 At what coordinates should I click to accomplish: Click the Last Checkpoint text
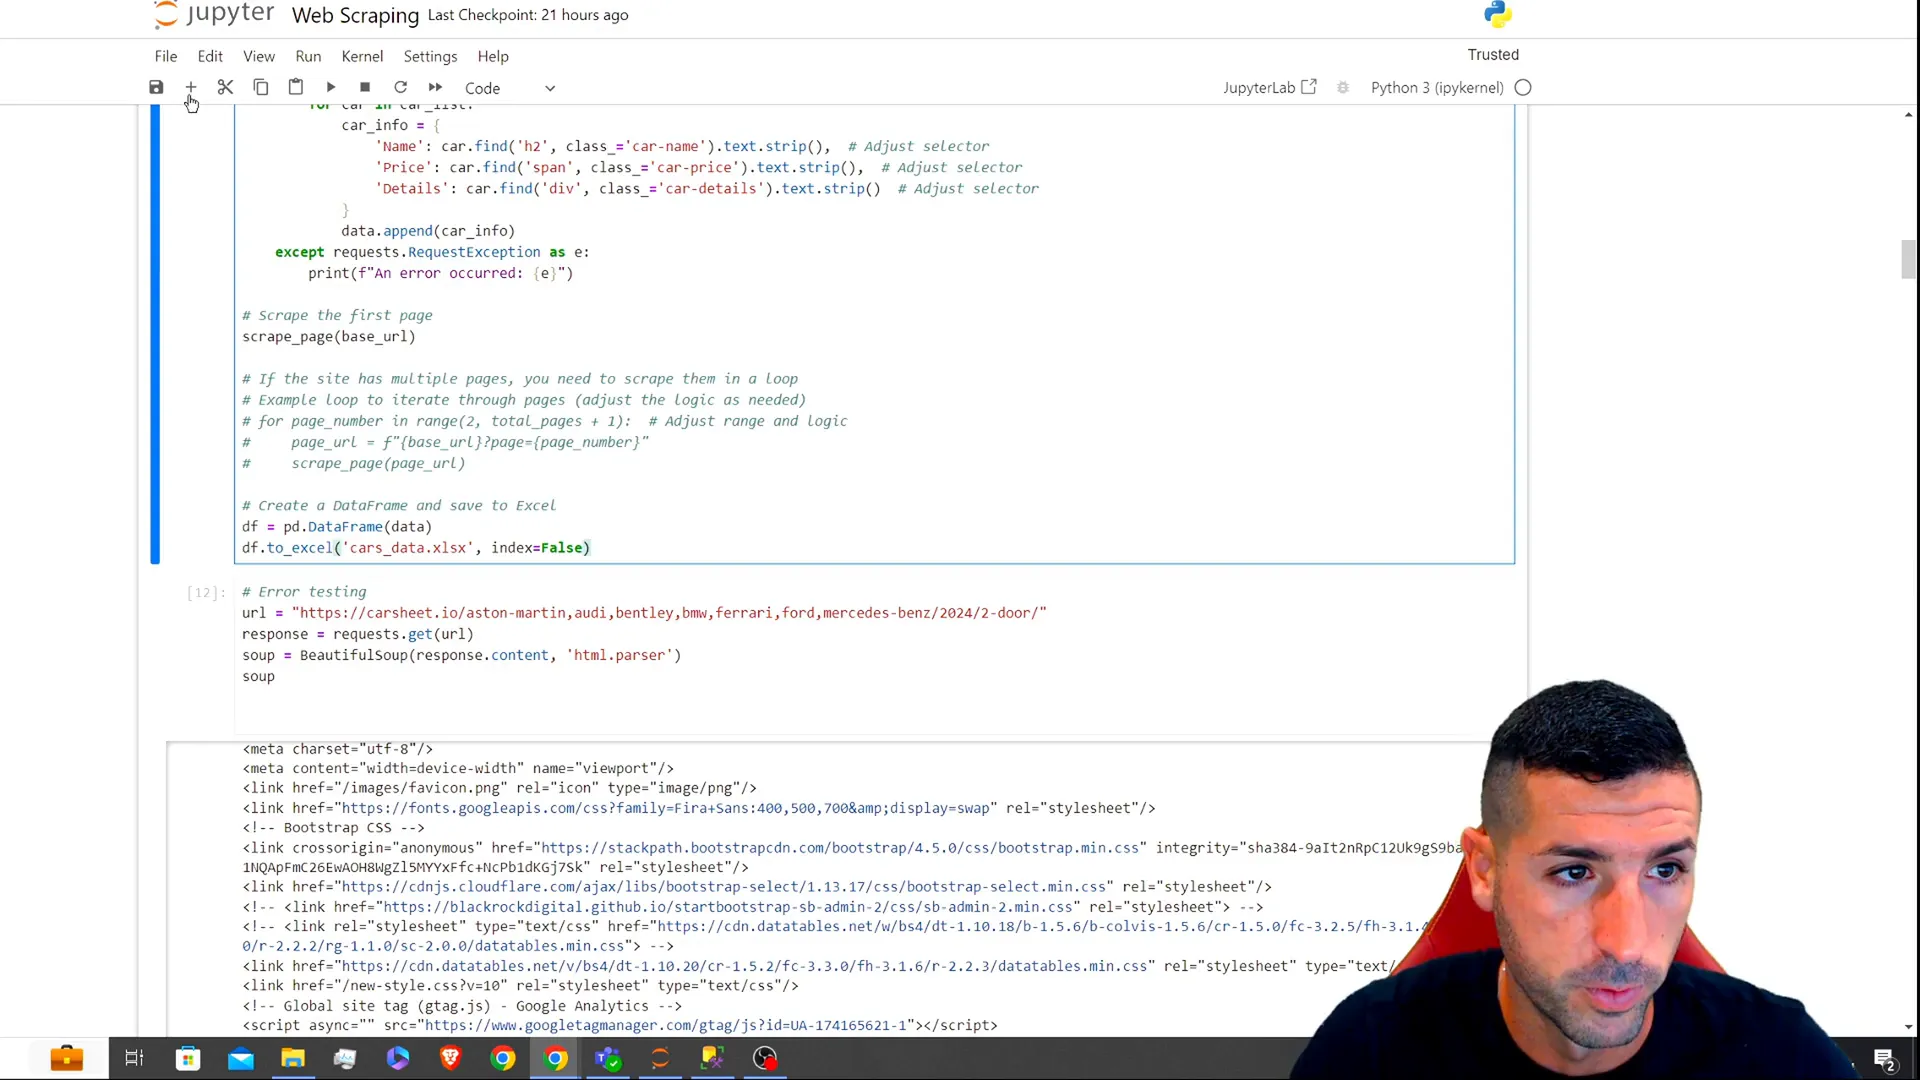(x=528, y=15)
